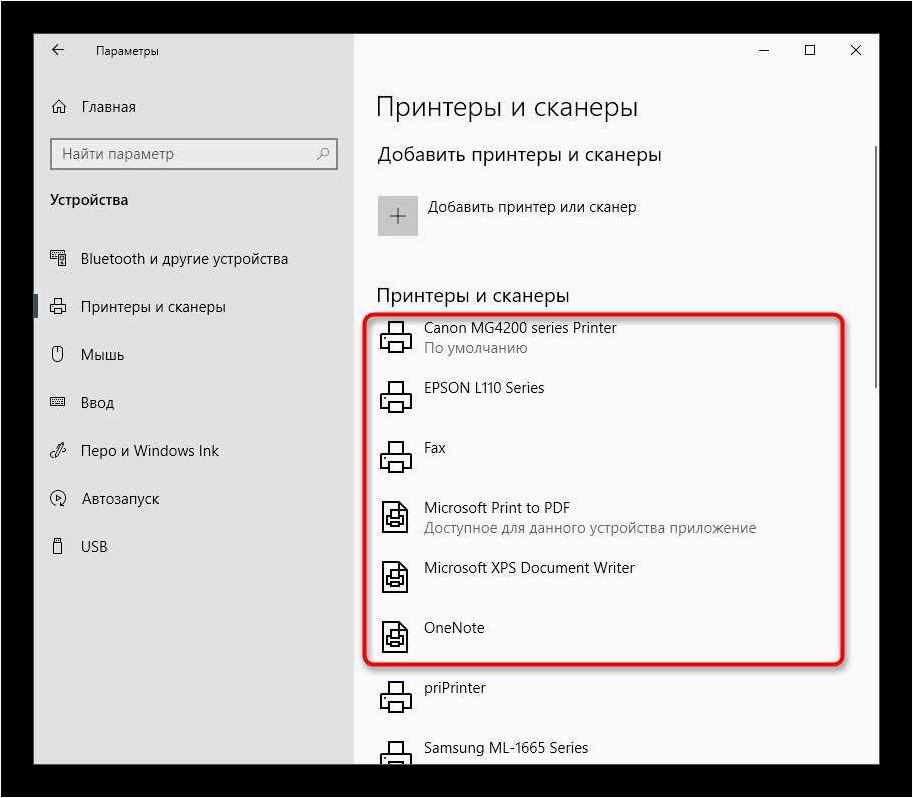Click the Перо и Windows Ink icon

(58, 450)
